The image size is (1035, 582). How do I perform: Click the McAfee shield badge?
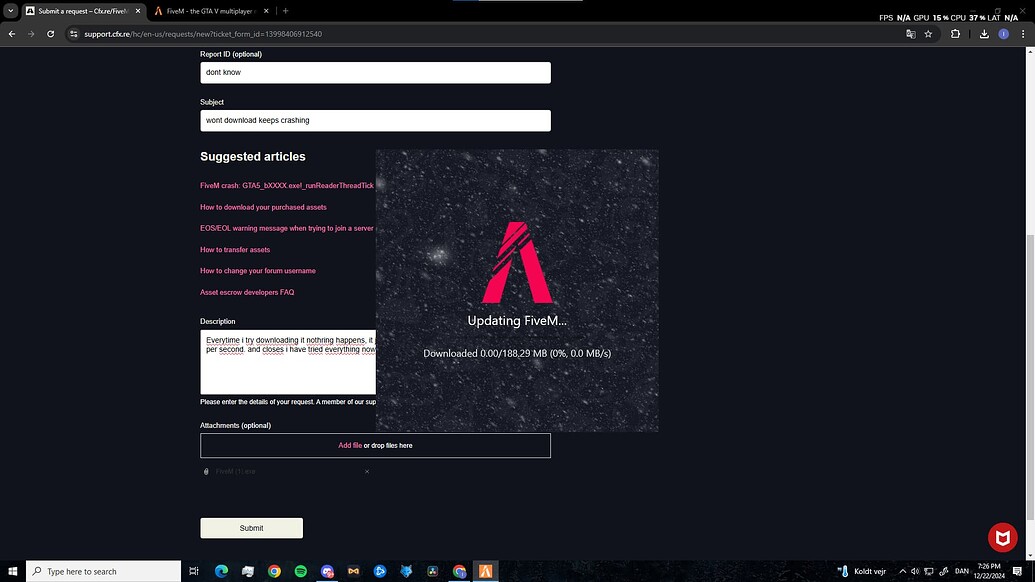coord(1003,537)
